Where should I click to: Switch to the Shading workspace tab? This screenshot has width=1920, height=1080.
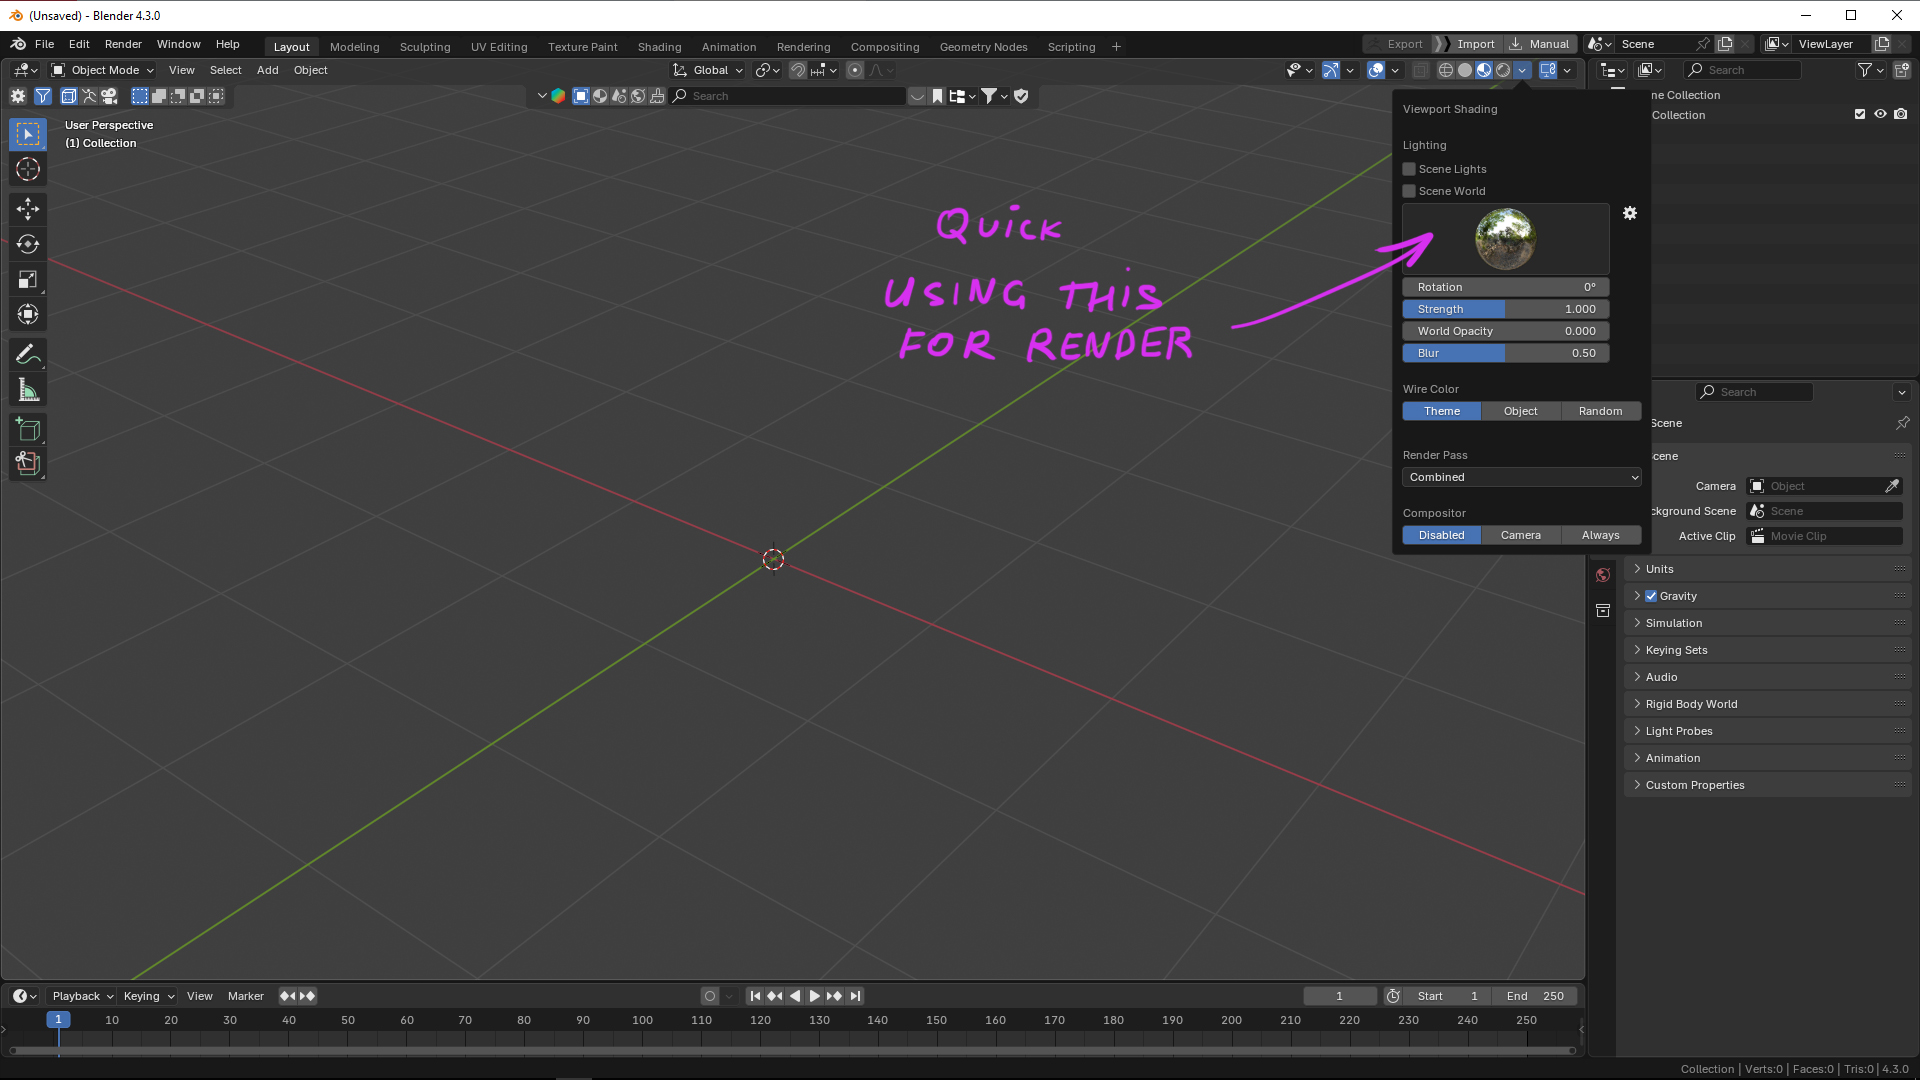tap(659, 47)
